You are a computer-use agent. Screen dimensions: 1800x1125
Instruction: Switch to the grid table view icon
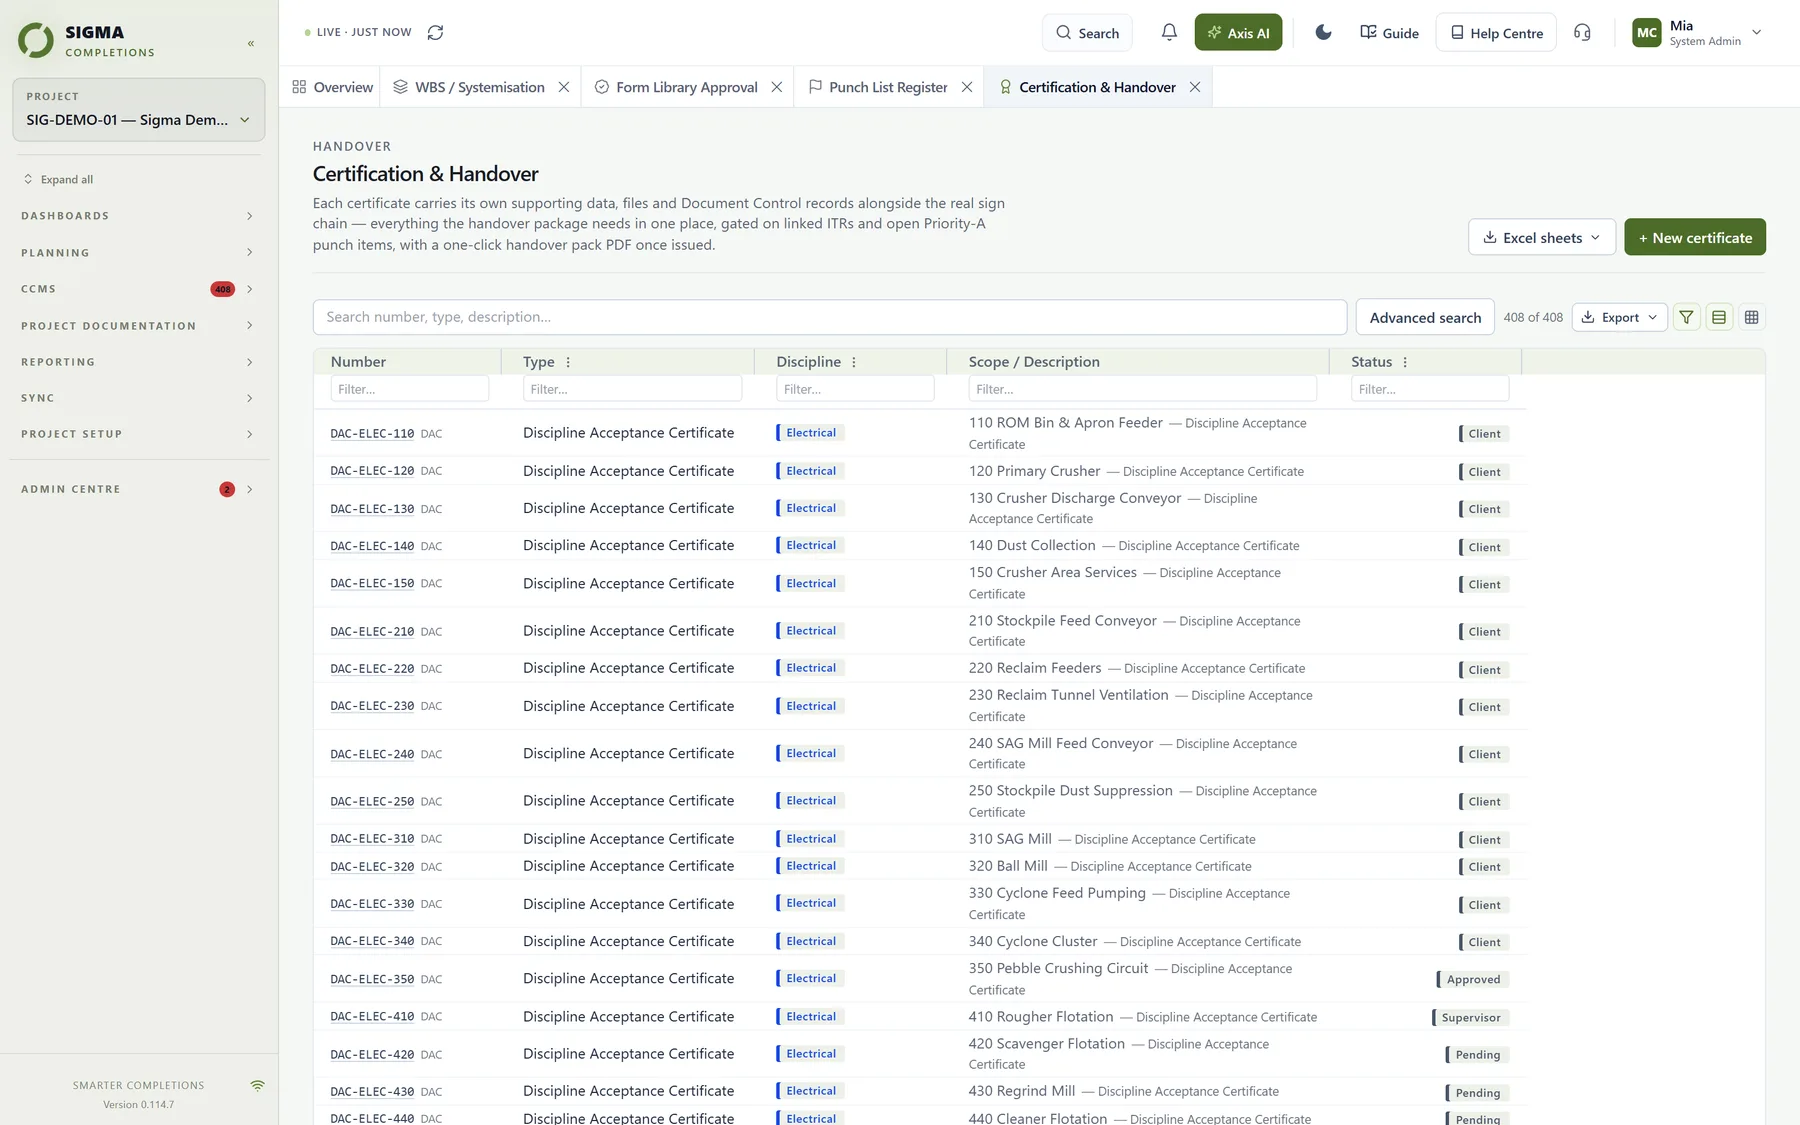coord(1751,317)
